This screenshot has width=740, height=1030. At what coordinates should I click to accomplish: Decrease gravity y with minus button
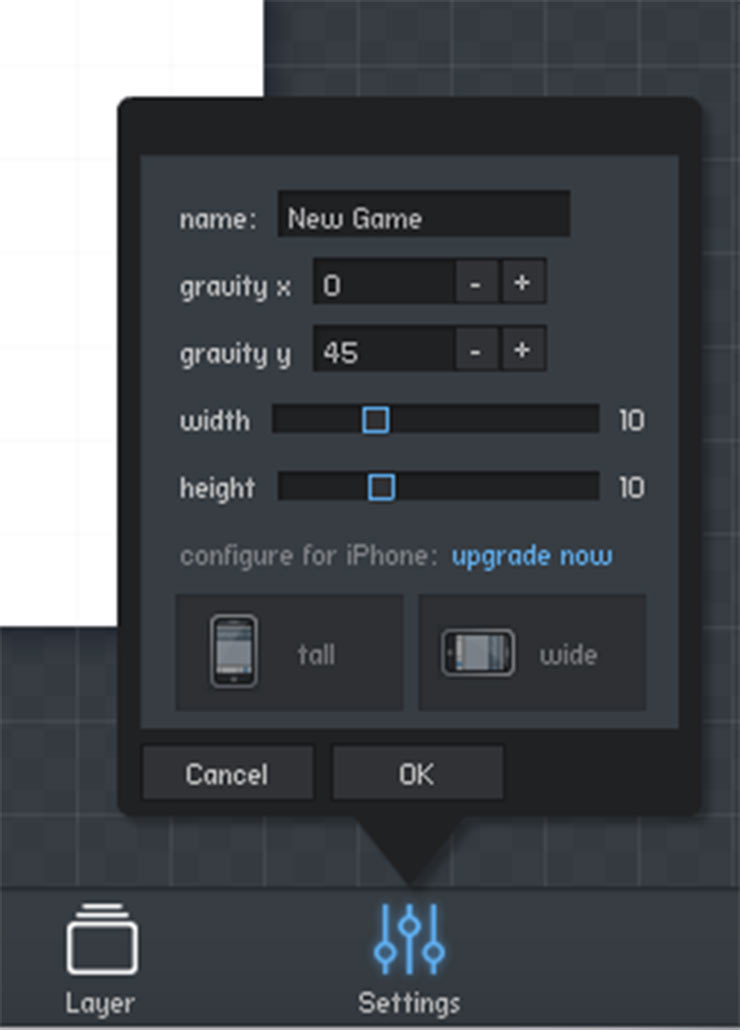click(476, 349)
